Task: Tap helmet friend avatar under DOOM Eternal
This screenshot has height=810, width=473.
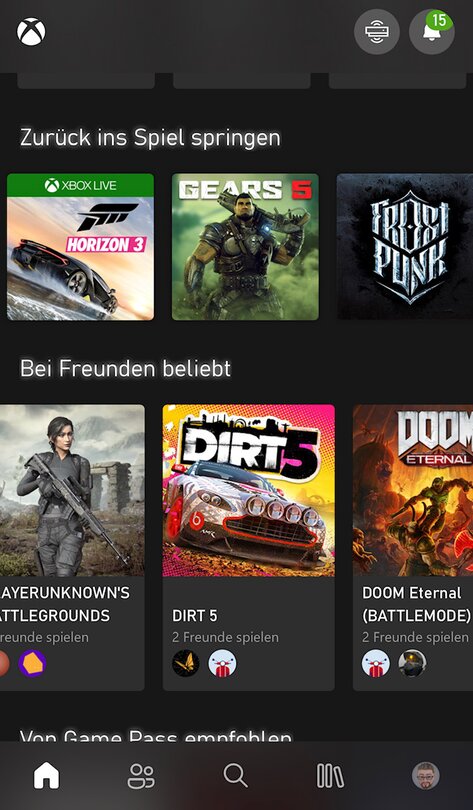Action: 413,663
